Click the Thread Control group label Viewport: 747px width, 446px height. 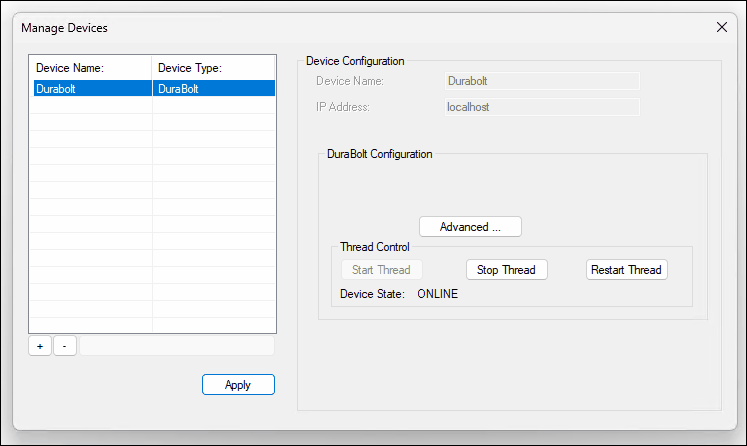click(375, 247)
